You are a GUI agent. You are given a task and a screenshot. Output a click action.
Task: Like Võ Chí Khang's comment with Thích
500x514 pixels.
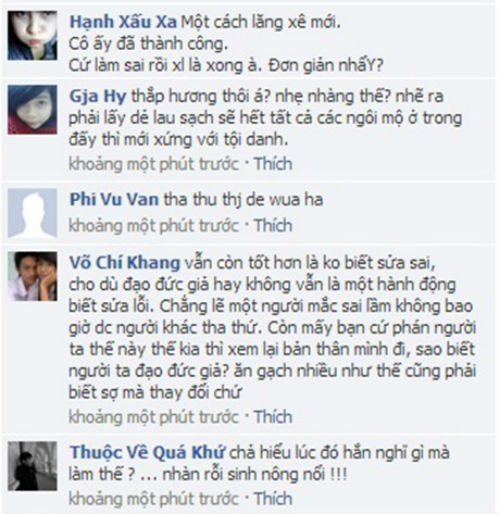coord(273,417)
